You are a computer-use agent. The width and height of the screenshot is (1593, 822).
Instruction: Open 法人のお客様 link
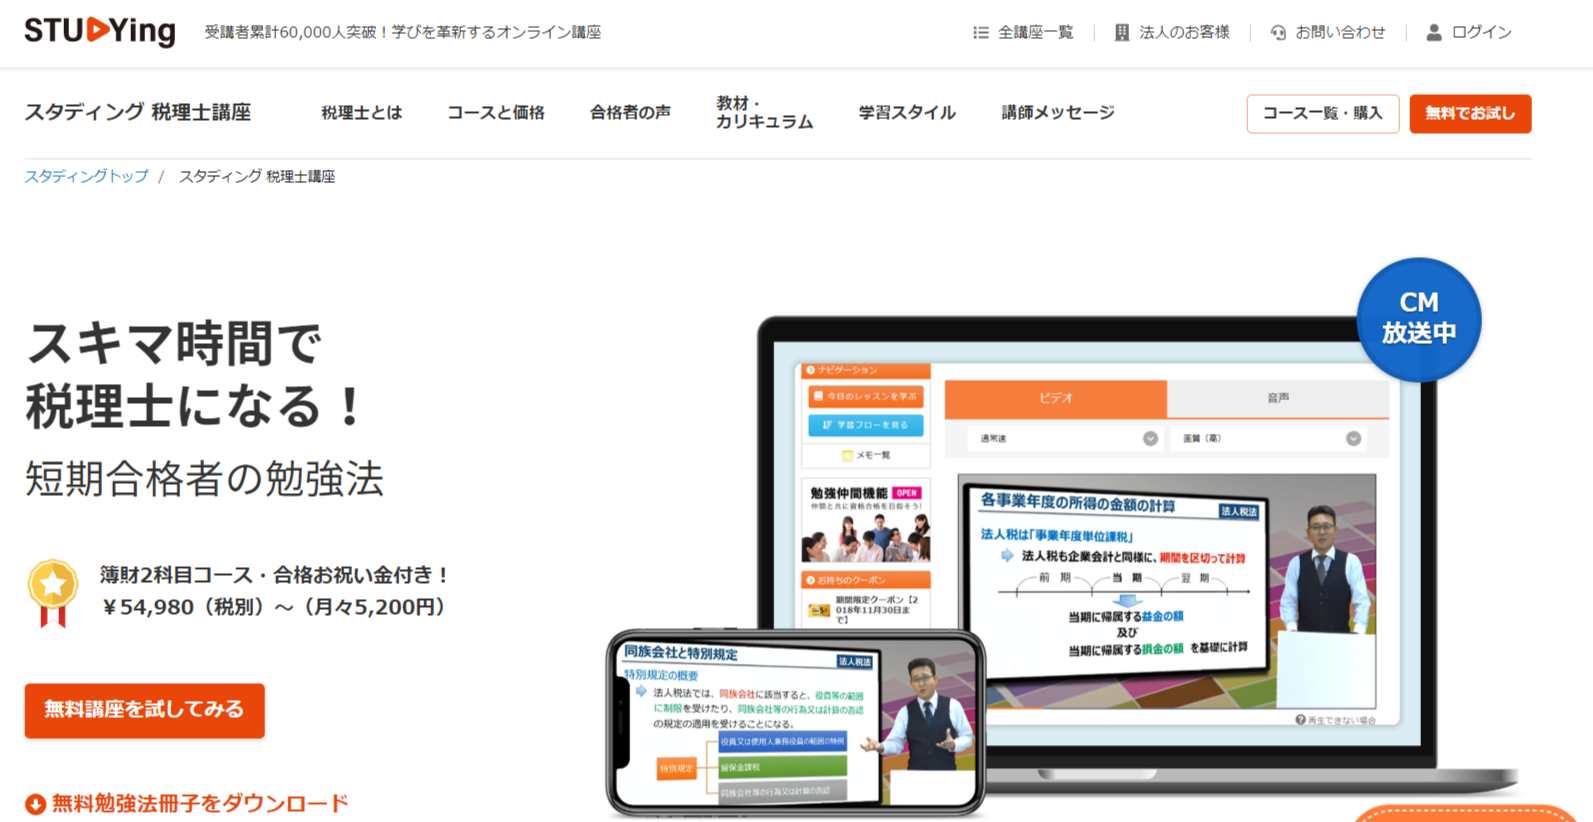click(x=1184, y=33)
